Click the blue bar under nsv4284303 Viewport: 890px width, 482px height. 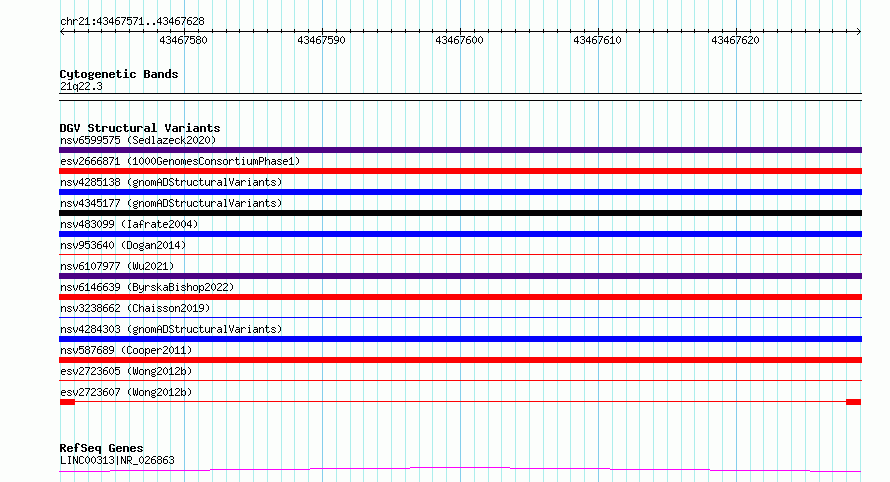point(460,339)
